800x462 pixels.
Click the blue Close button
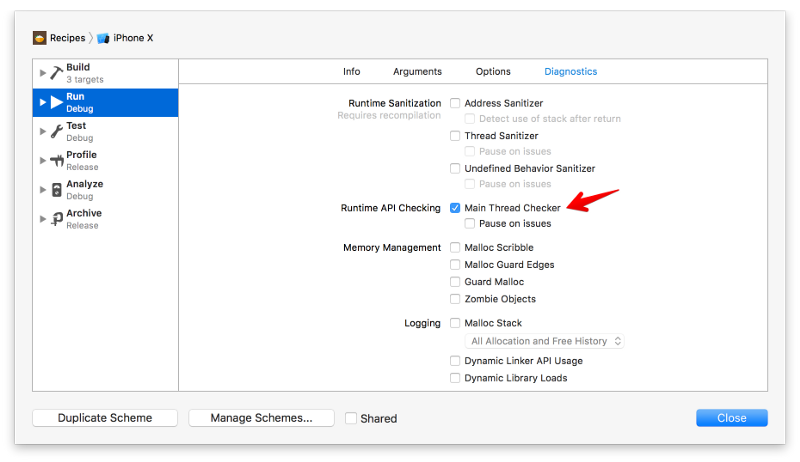point(732,418)
